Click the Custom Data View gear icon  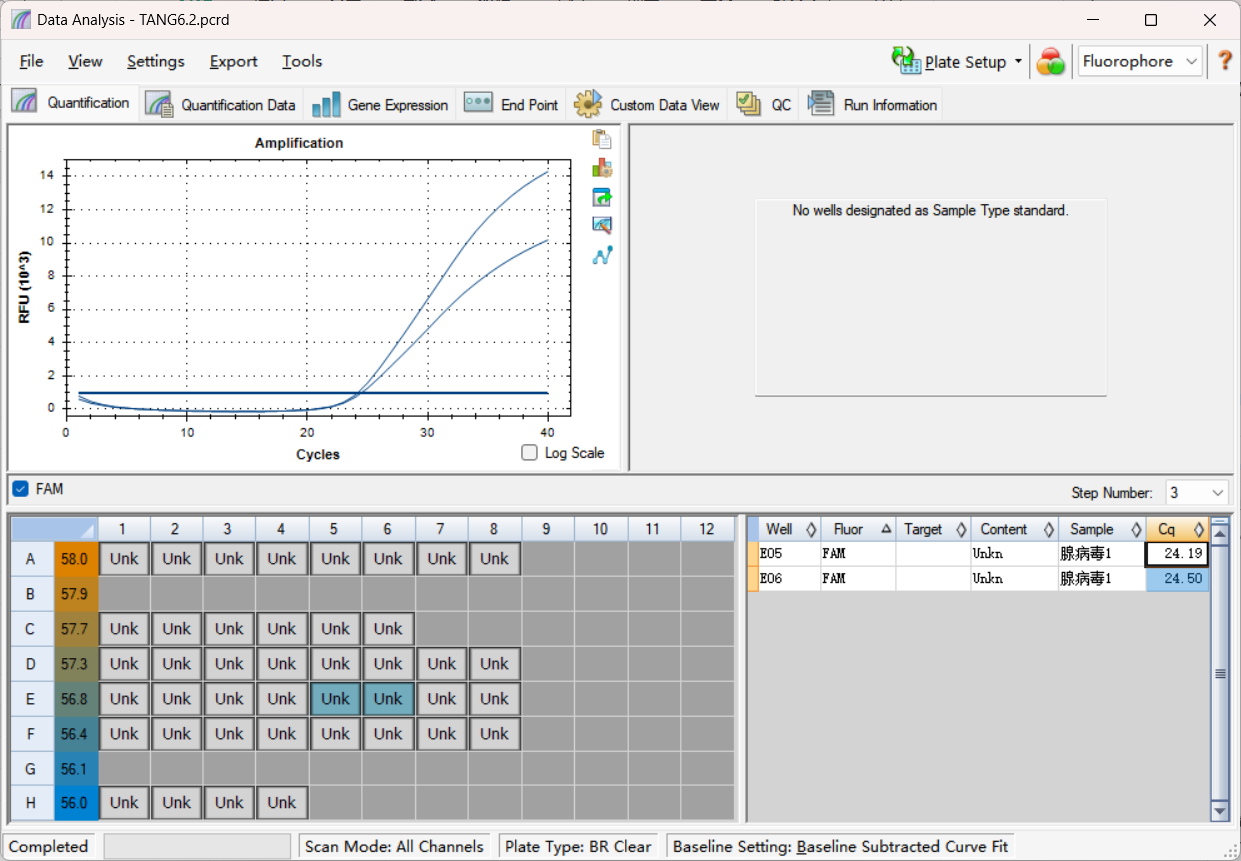(588, 103)
